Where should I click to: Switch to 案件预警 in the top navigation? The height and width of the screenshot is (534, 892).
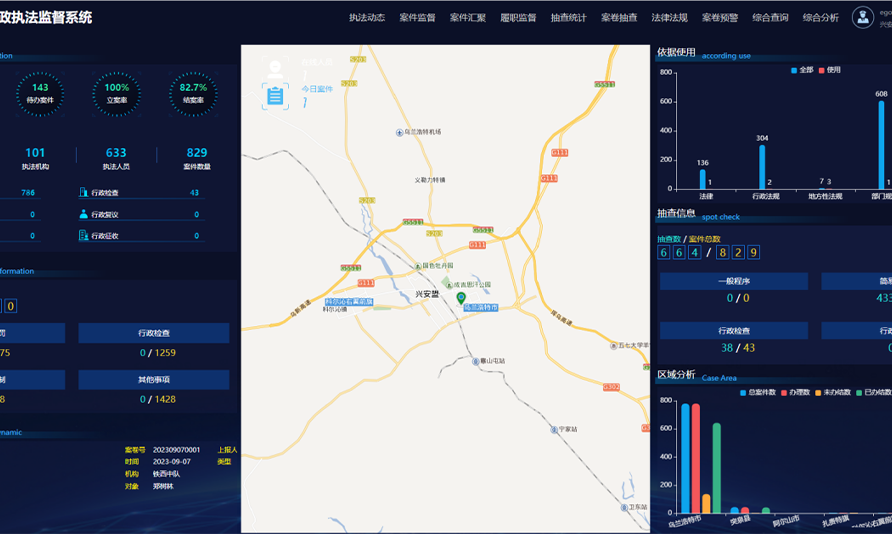pos(719,18)
